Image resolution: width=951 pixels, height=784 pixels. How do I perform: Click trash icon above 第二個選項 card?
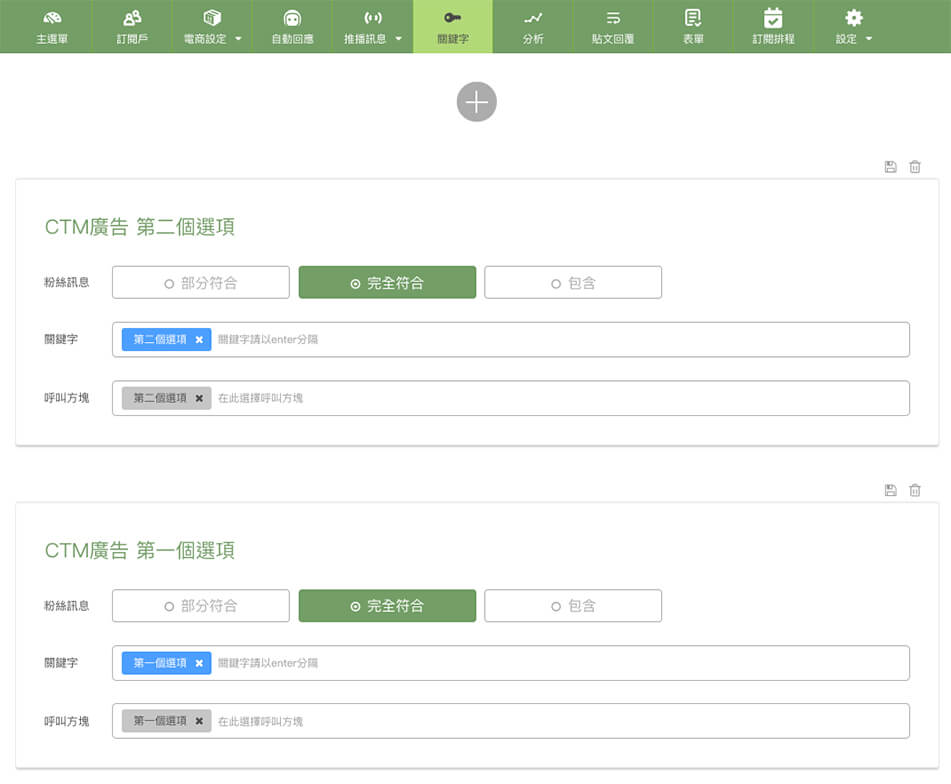[914, 167]
